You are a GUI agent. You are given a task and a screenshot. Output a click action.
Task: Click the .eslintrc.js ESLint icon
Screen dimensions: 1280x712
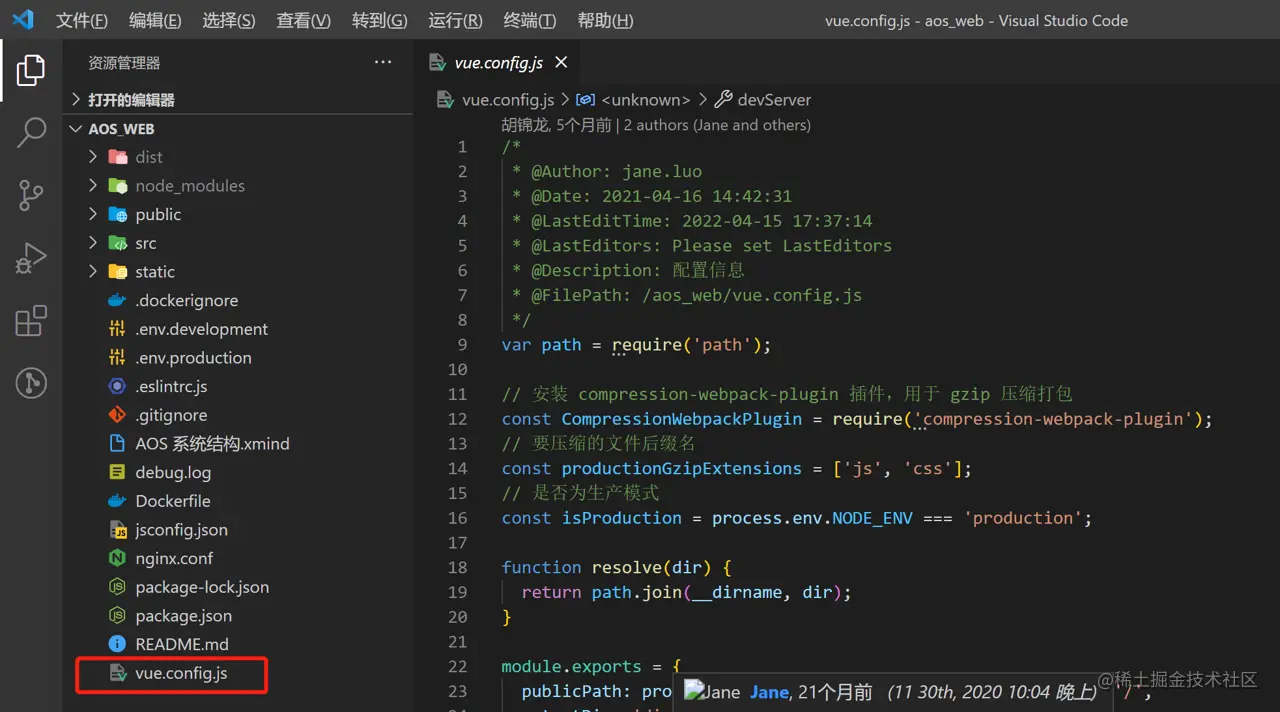[118, 386]
